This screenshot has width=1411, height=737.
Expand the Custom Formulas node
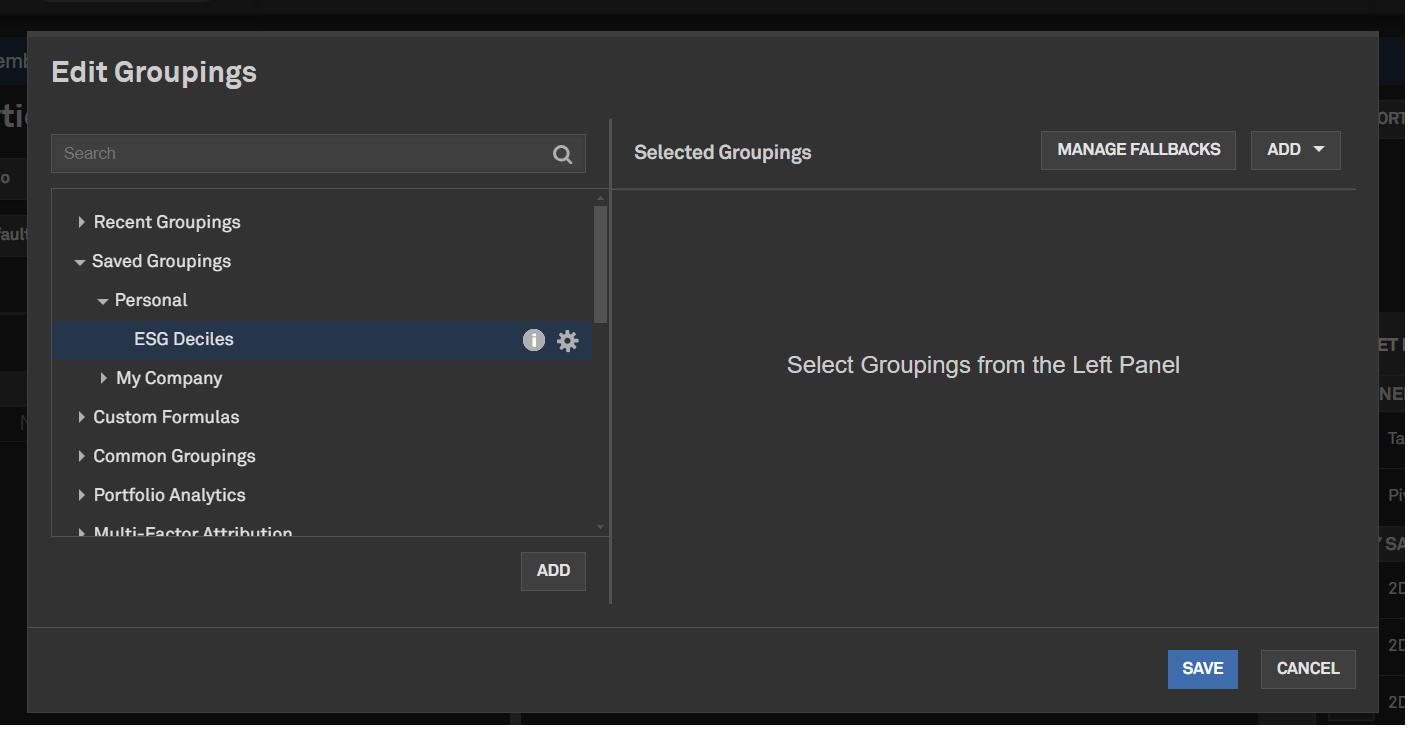81,417
